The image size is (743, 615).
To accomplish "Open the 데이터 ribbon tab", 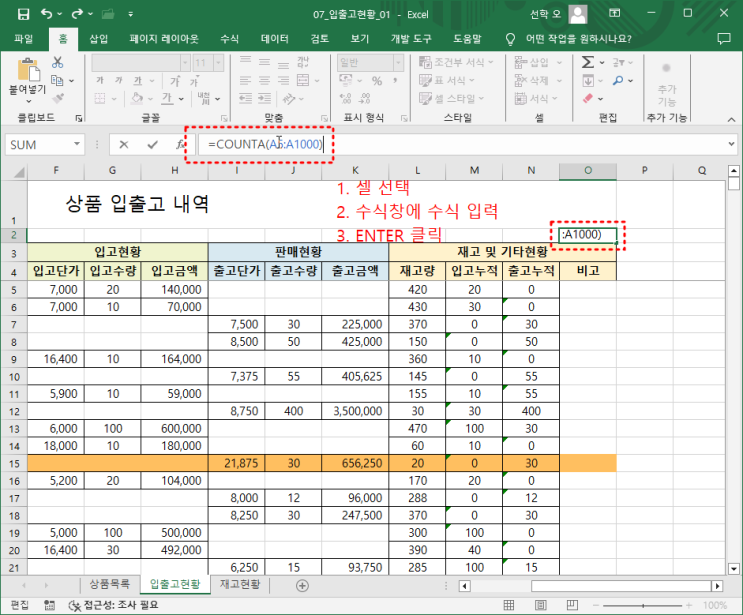I will pyautogui.click(x=274, y=39).
